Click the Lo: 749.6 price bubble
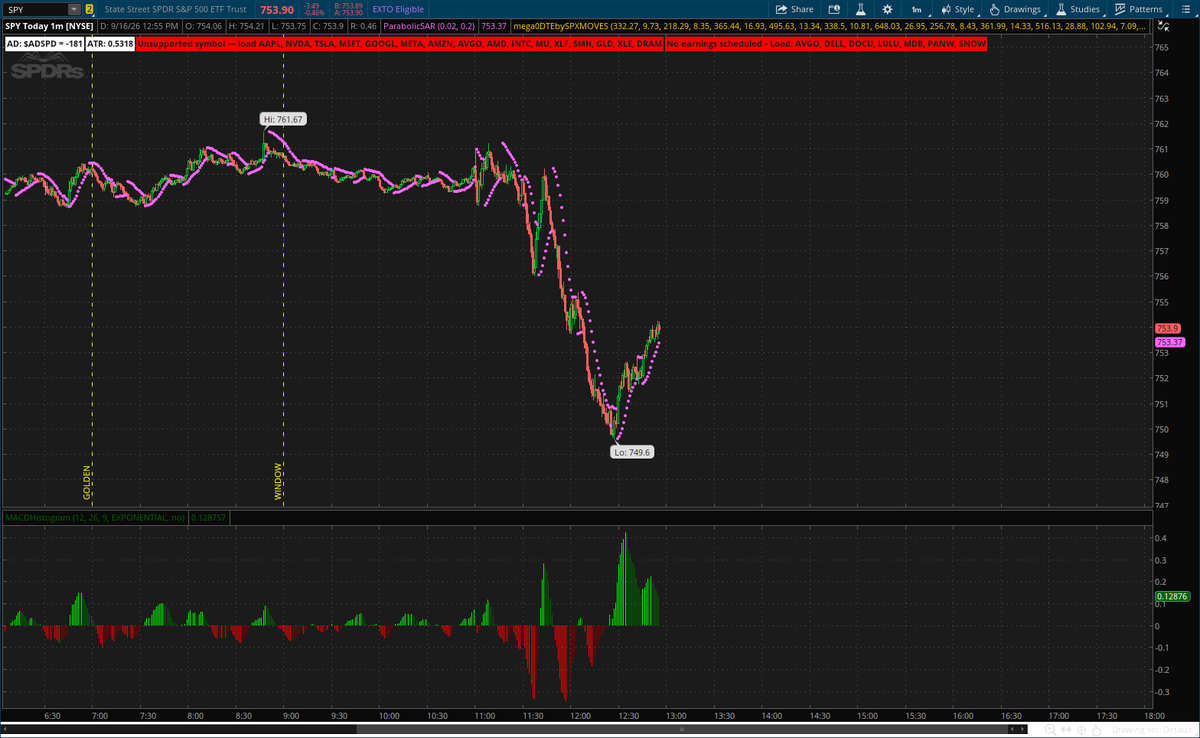The width and height of the screenshot is (1200, 738). coord(632,452)
